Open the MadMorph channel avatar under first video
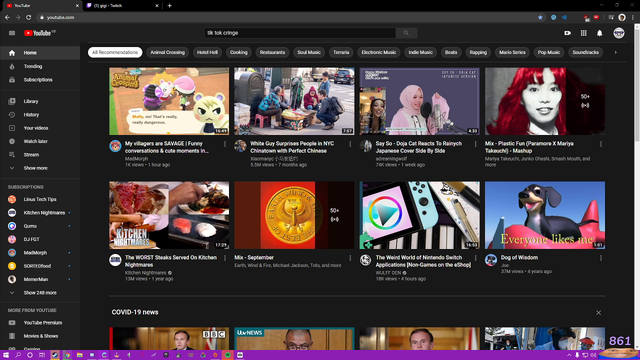640x360 pixels. pos(115,146)
